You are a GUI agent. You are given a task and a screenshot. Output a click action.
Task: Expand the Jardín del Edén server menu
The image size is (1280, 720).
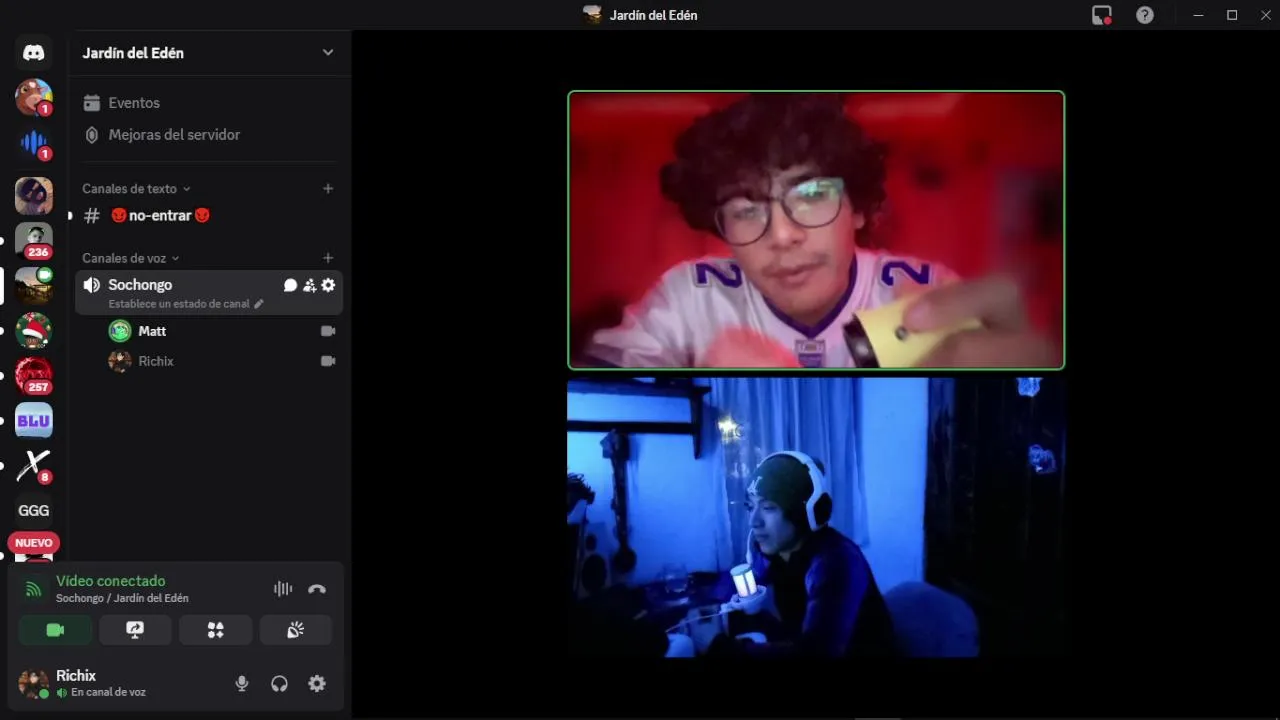[x=328, y=53]
